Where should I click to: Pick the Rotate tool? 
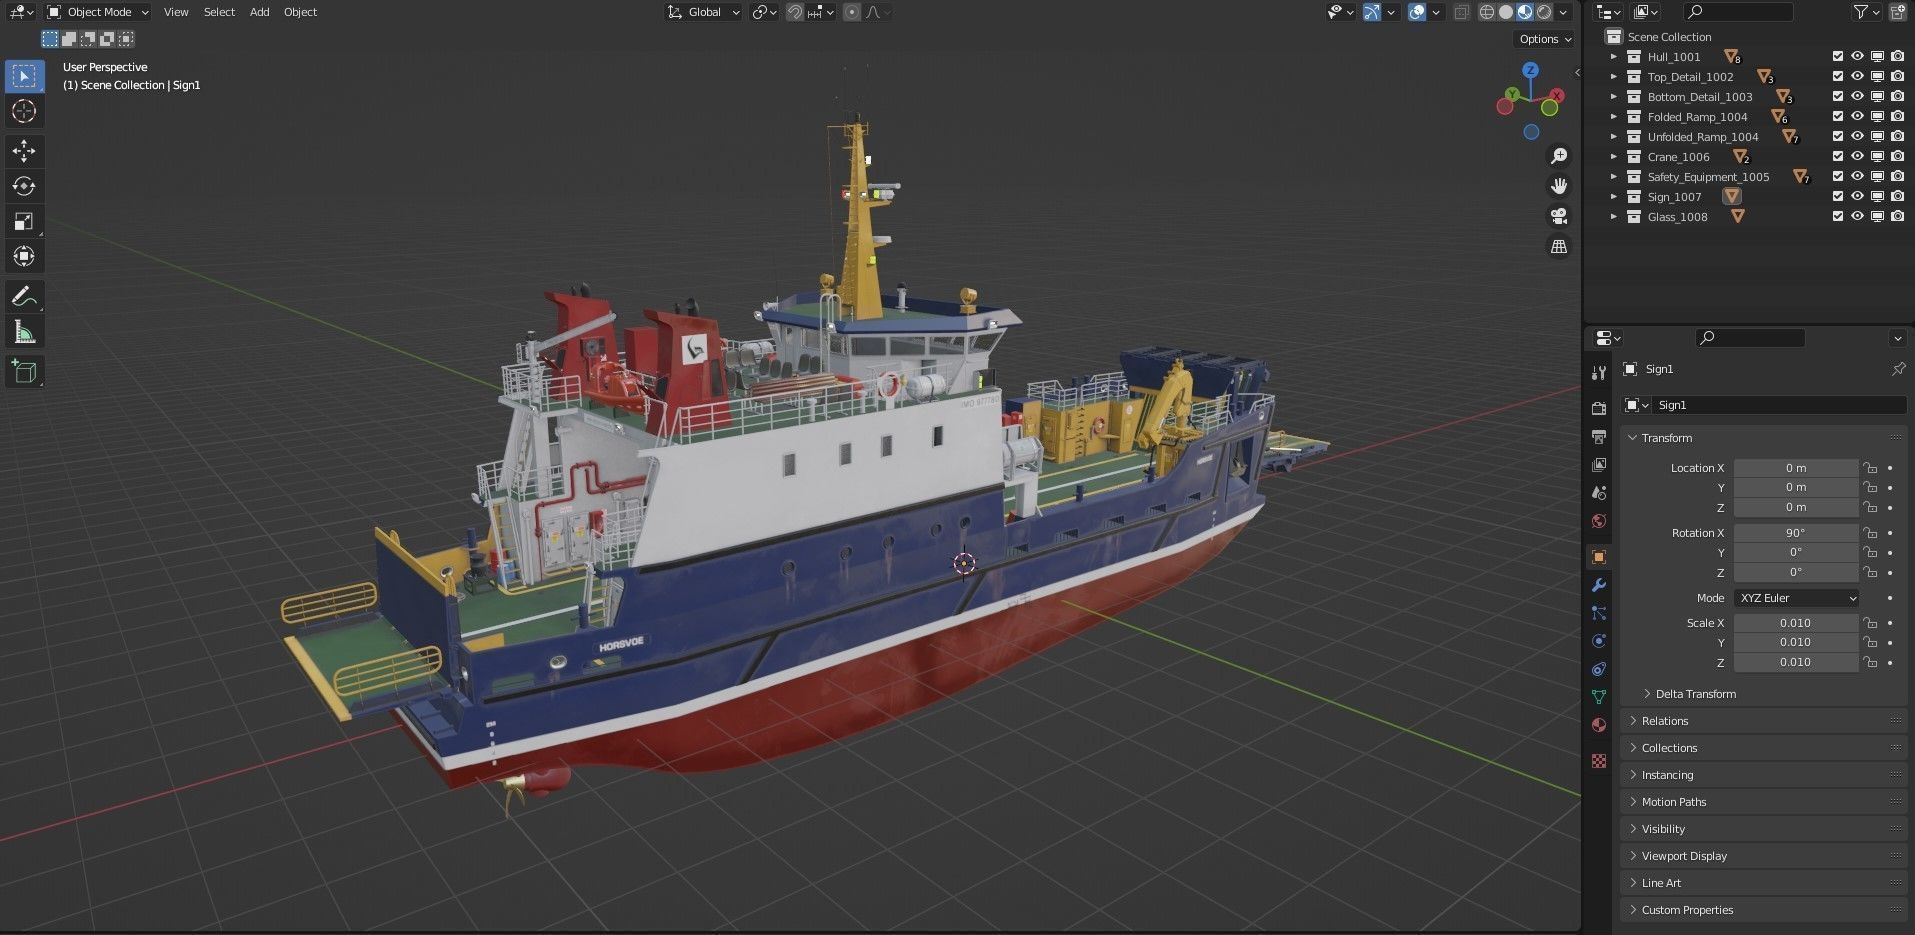pyautogui.click(x=24, y=186)
